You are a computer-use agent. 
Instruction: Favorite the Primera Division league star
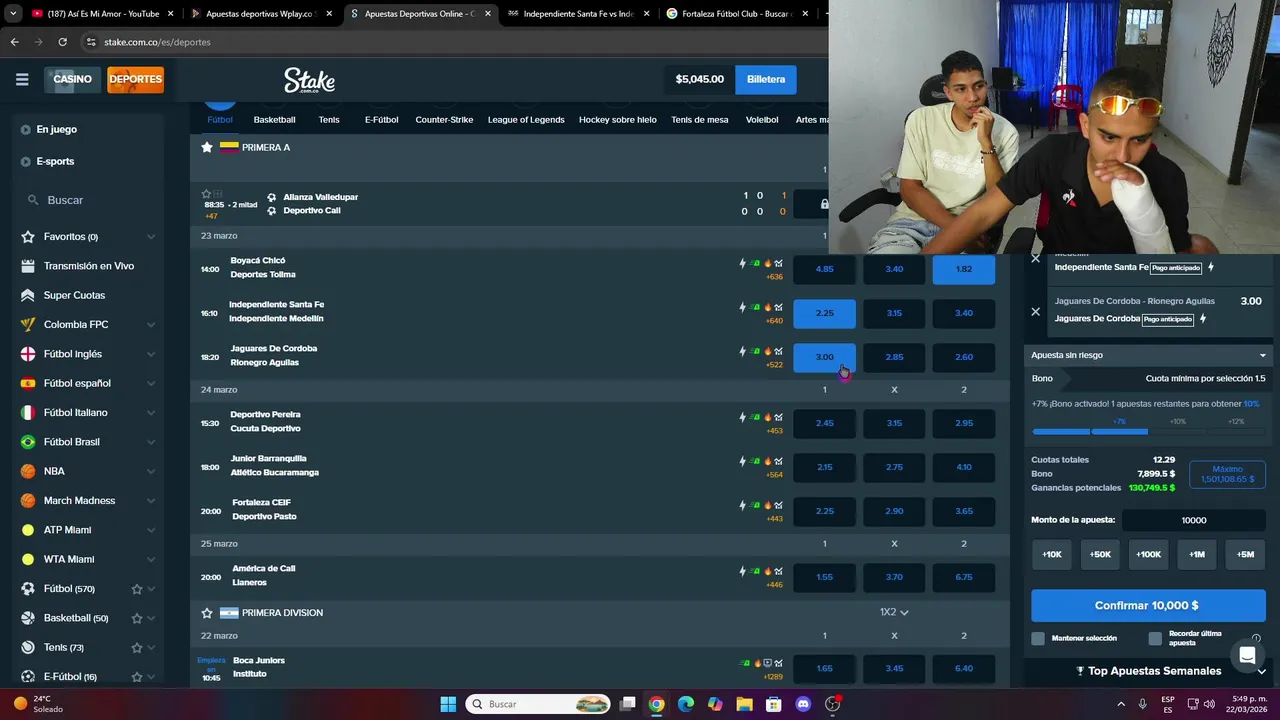pyautogui.click(x=207, y=613)
